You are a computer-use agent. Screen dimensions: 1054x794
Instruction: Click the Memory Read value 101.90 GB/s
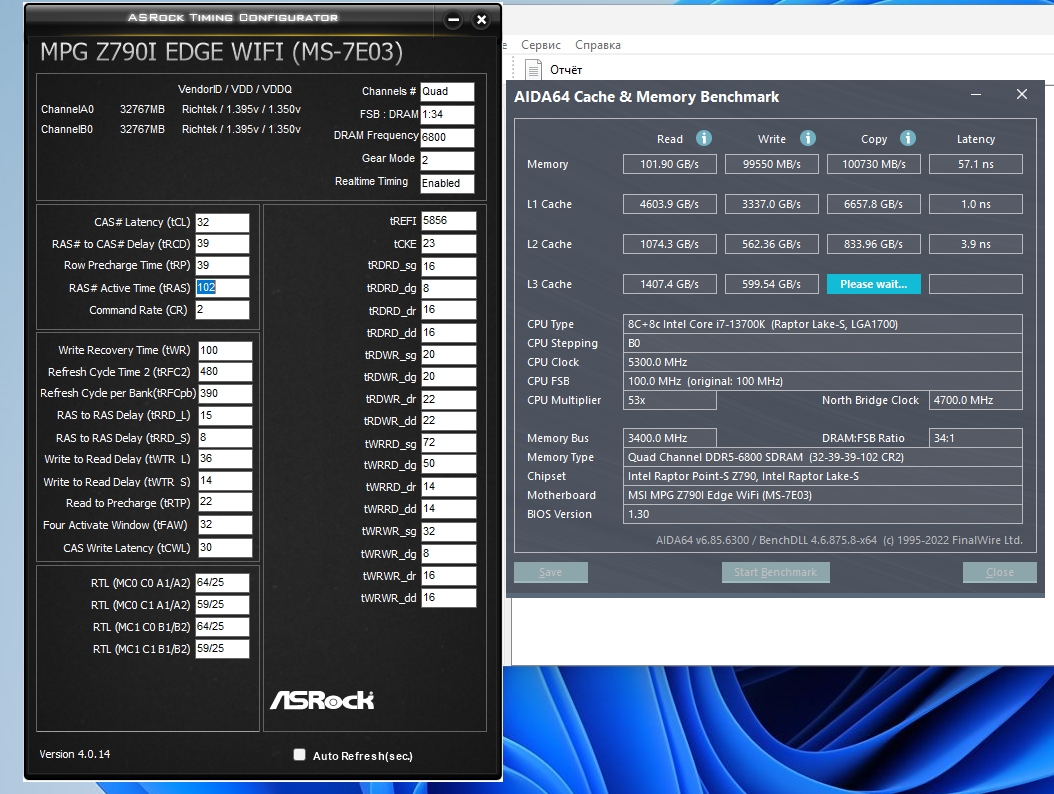coord(670,164)
